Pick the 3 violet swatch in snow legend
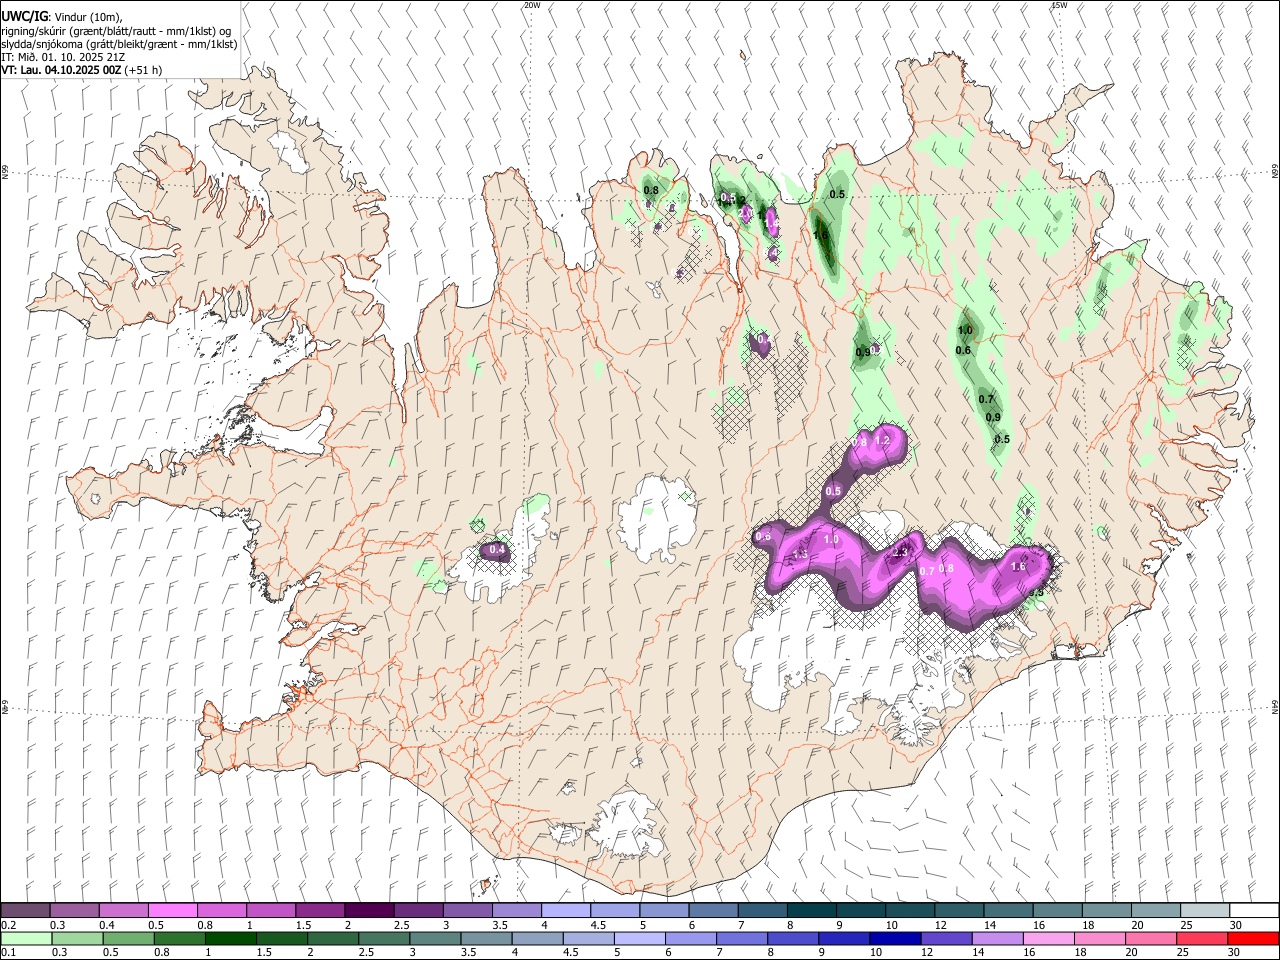The image size is (1280, 960). click(466, 910)
